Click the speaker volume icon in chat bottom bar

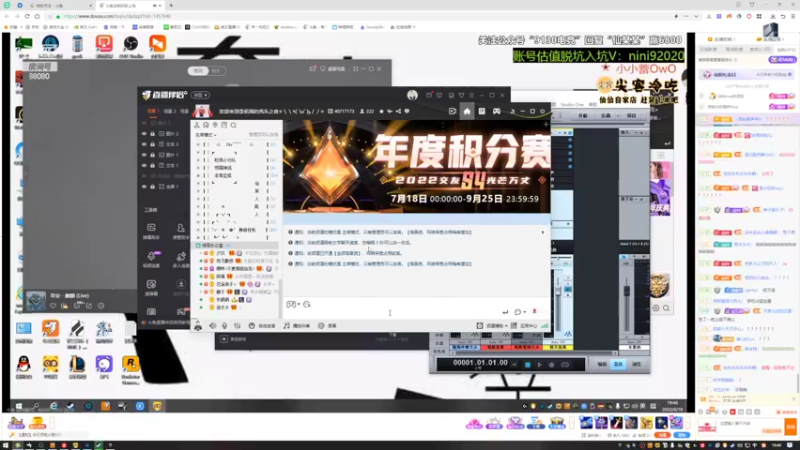pyautogui.click(x=212, y=326)
